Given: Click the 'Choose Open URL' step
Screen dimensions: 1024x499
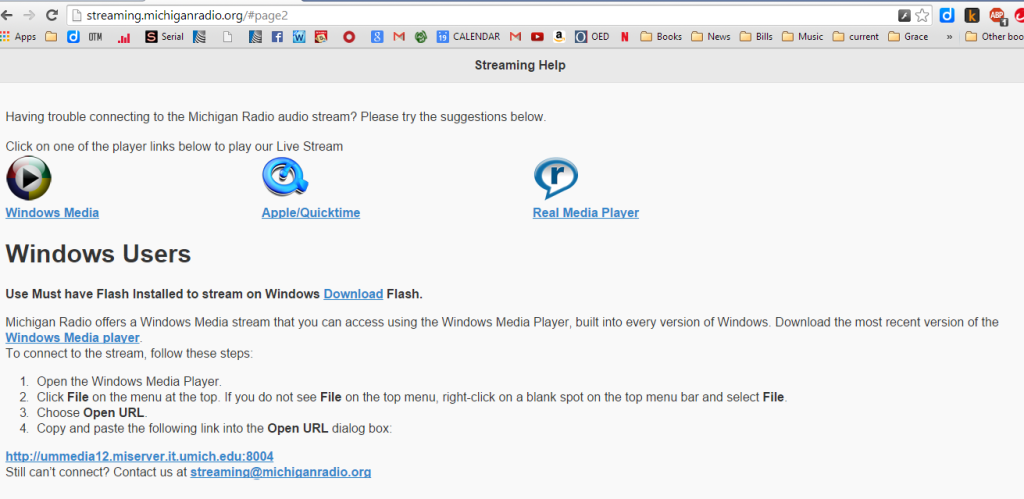Looking at the screenshot, I should 92,413.
